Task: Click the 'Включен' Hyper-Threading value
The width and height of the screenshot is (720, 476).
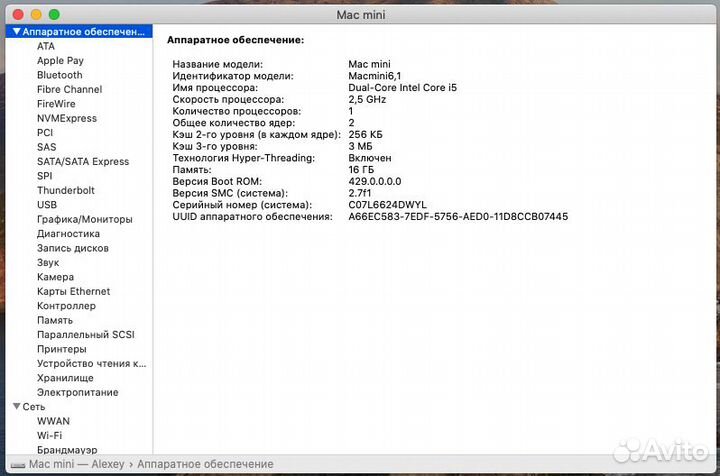Action: click(370, 158)
